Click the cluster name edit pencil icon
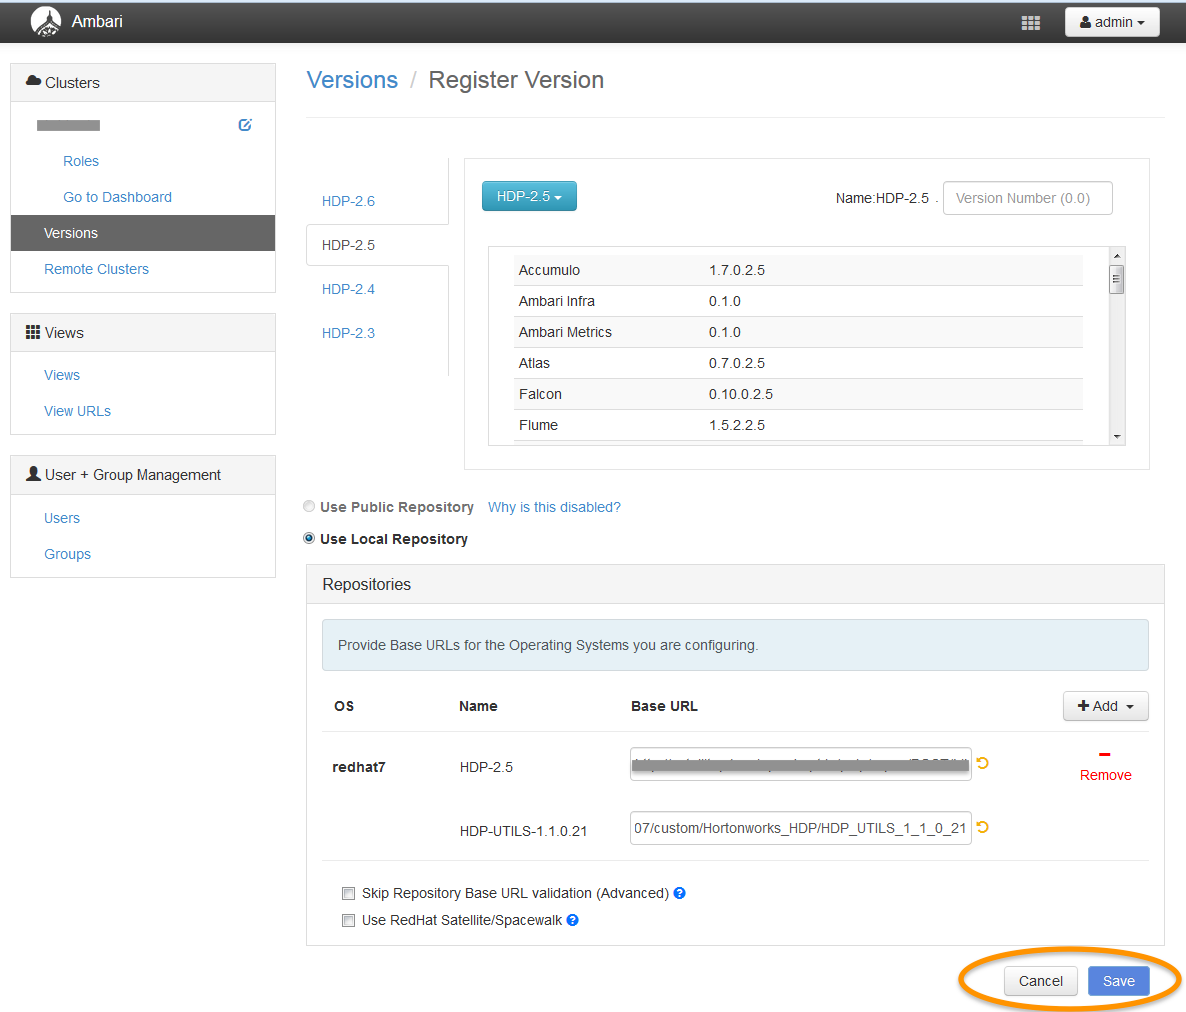The height and width of the screenshot is (1012, 1186). (245, 125)
